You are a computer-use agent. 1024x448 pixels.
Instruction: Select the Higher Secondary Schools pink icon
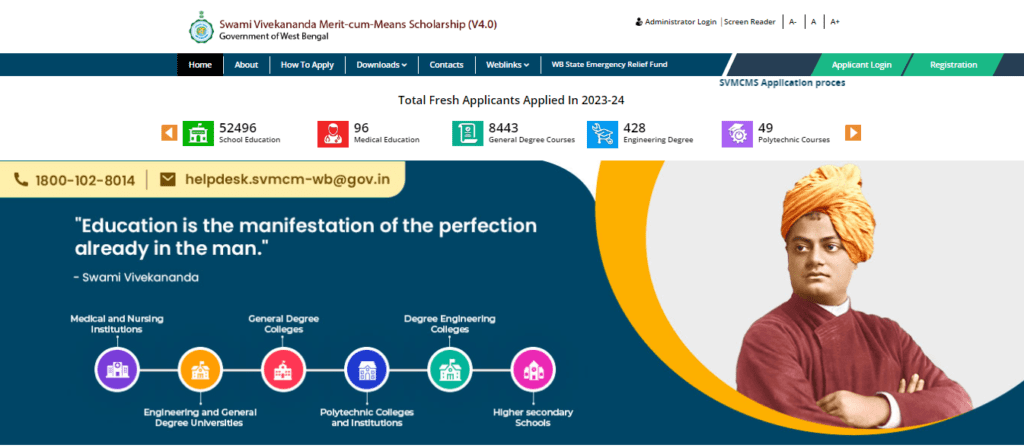(x=533, y=370)
